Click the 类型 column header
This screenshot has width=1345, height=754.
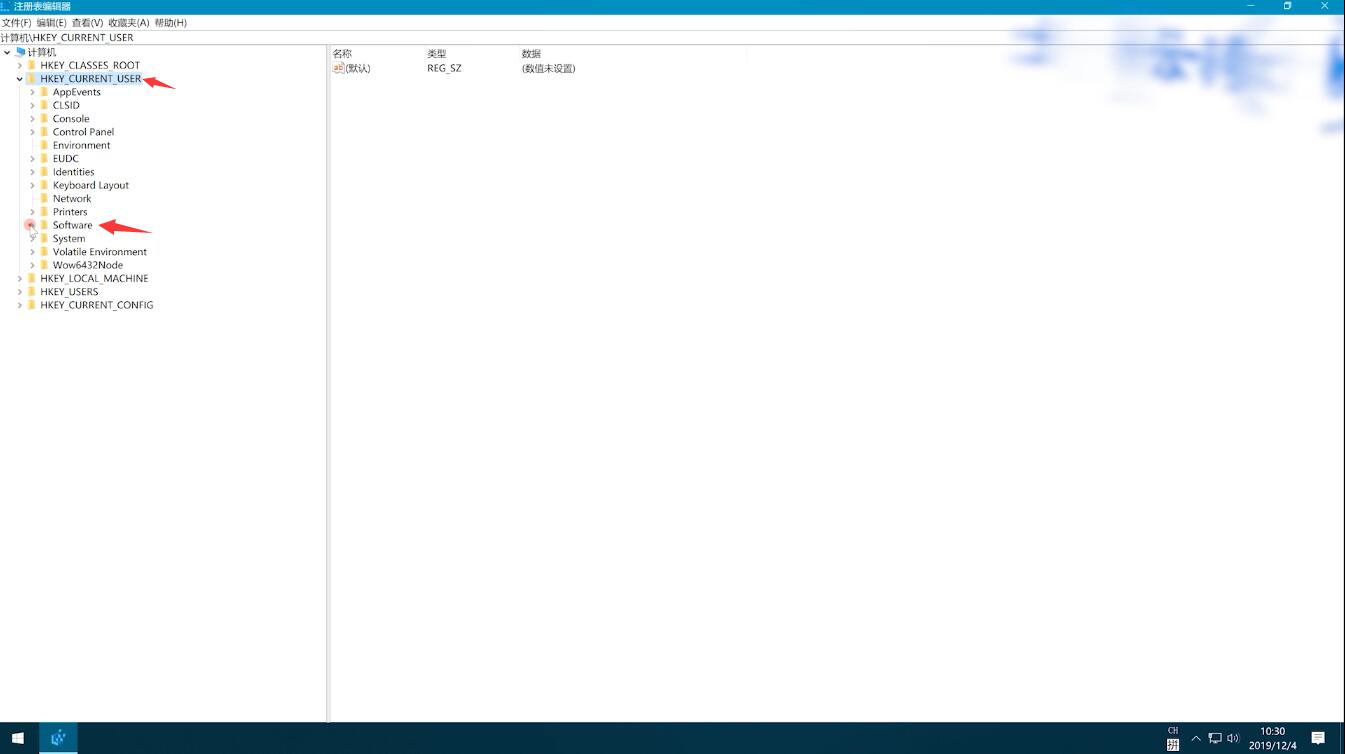[437, 53]
